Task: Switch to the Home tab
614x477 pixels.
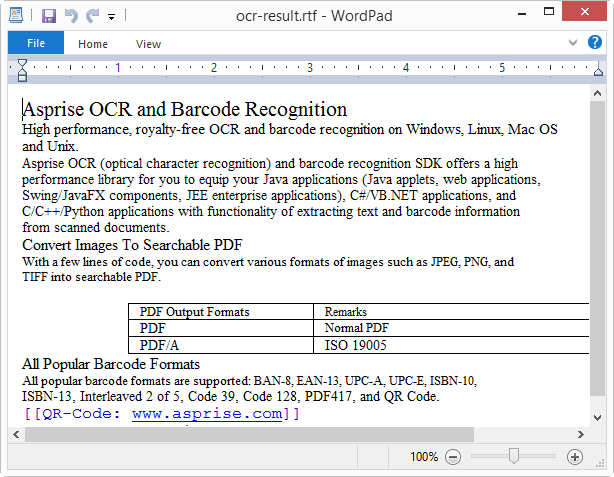Action: pyautogui.click(x=93, y=43)
